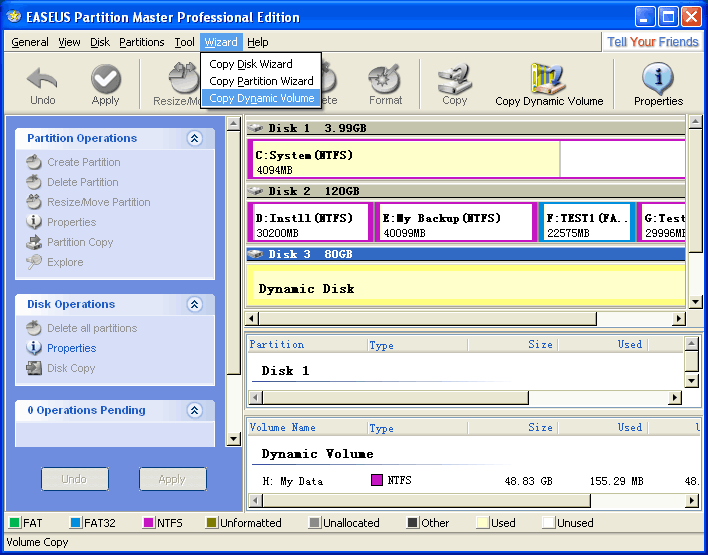
Task: Click the Disk 1 row in the partition list
Action: pos(466,371)
